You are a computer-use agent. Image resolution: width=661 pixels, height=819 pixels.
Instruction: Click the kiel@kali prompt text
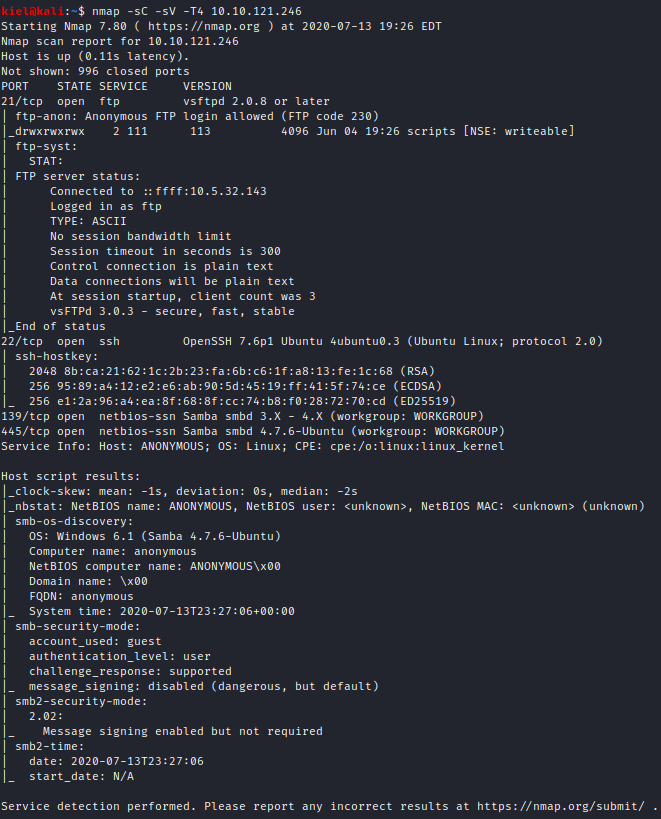(x=32, y=11)
